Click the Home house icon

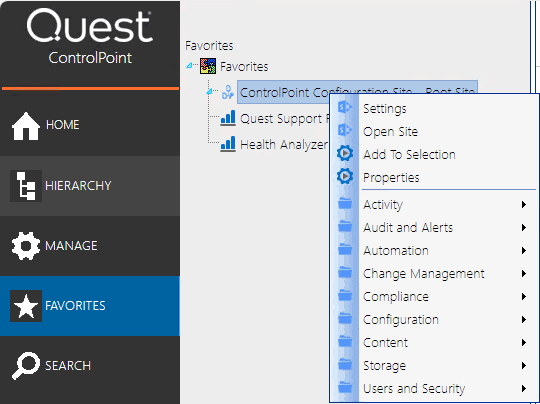tap(26, 126)
